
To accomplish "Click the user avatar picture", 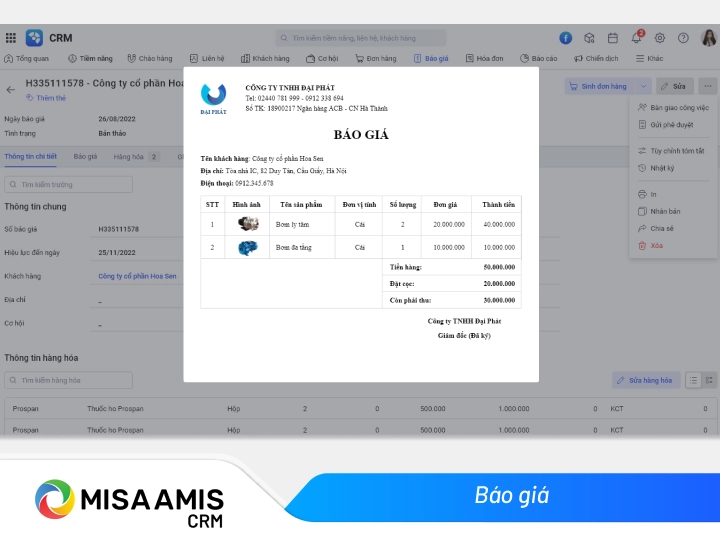I will click(x=708, y=38).
